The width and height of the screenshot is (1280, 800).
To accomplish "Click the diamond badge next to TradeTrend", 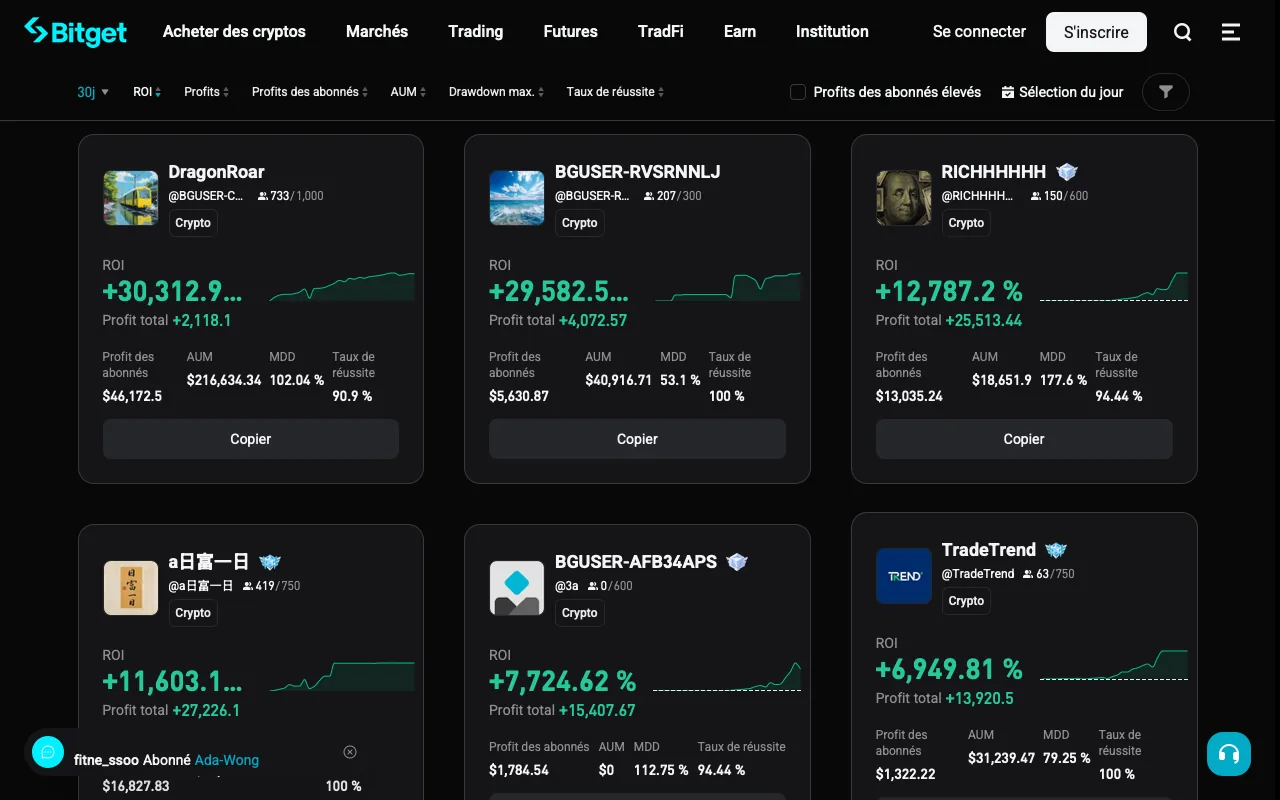I will click(1056, 550).
